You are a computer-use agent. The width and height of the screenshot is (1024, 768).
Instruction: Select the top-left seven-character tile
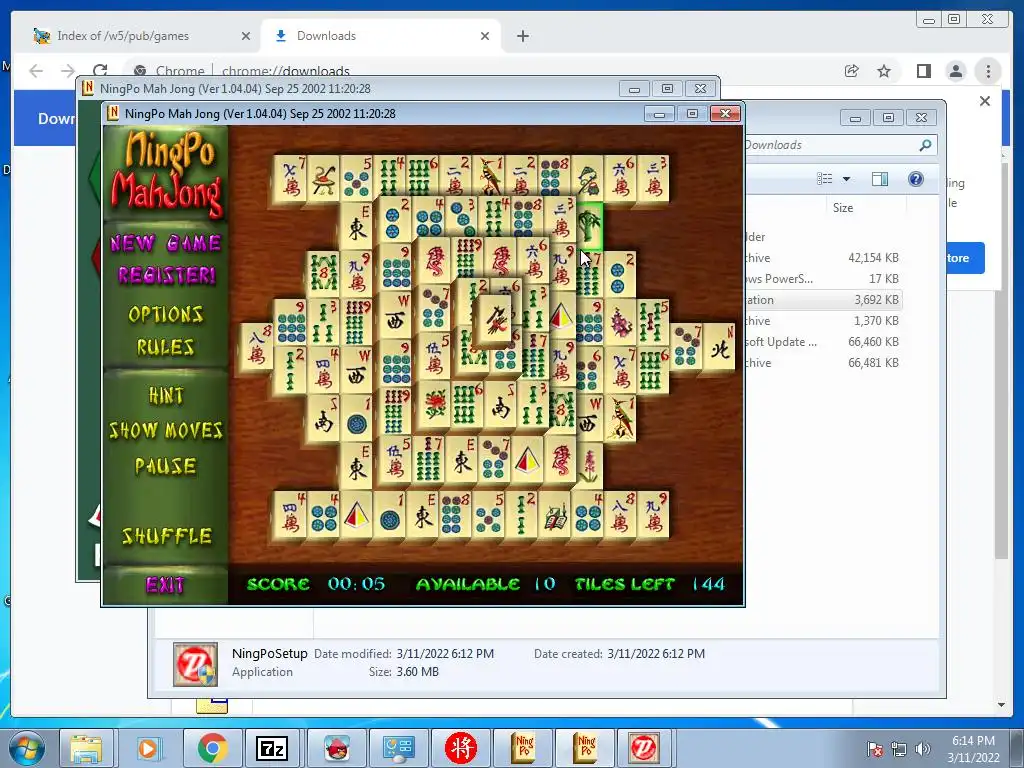(x=290, y=177)
